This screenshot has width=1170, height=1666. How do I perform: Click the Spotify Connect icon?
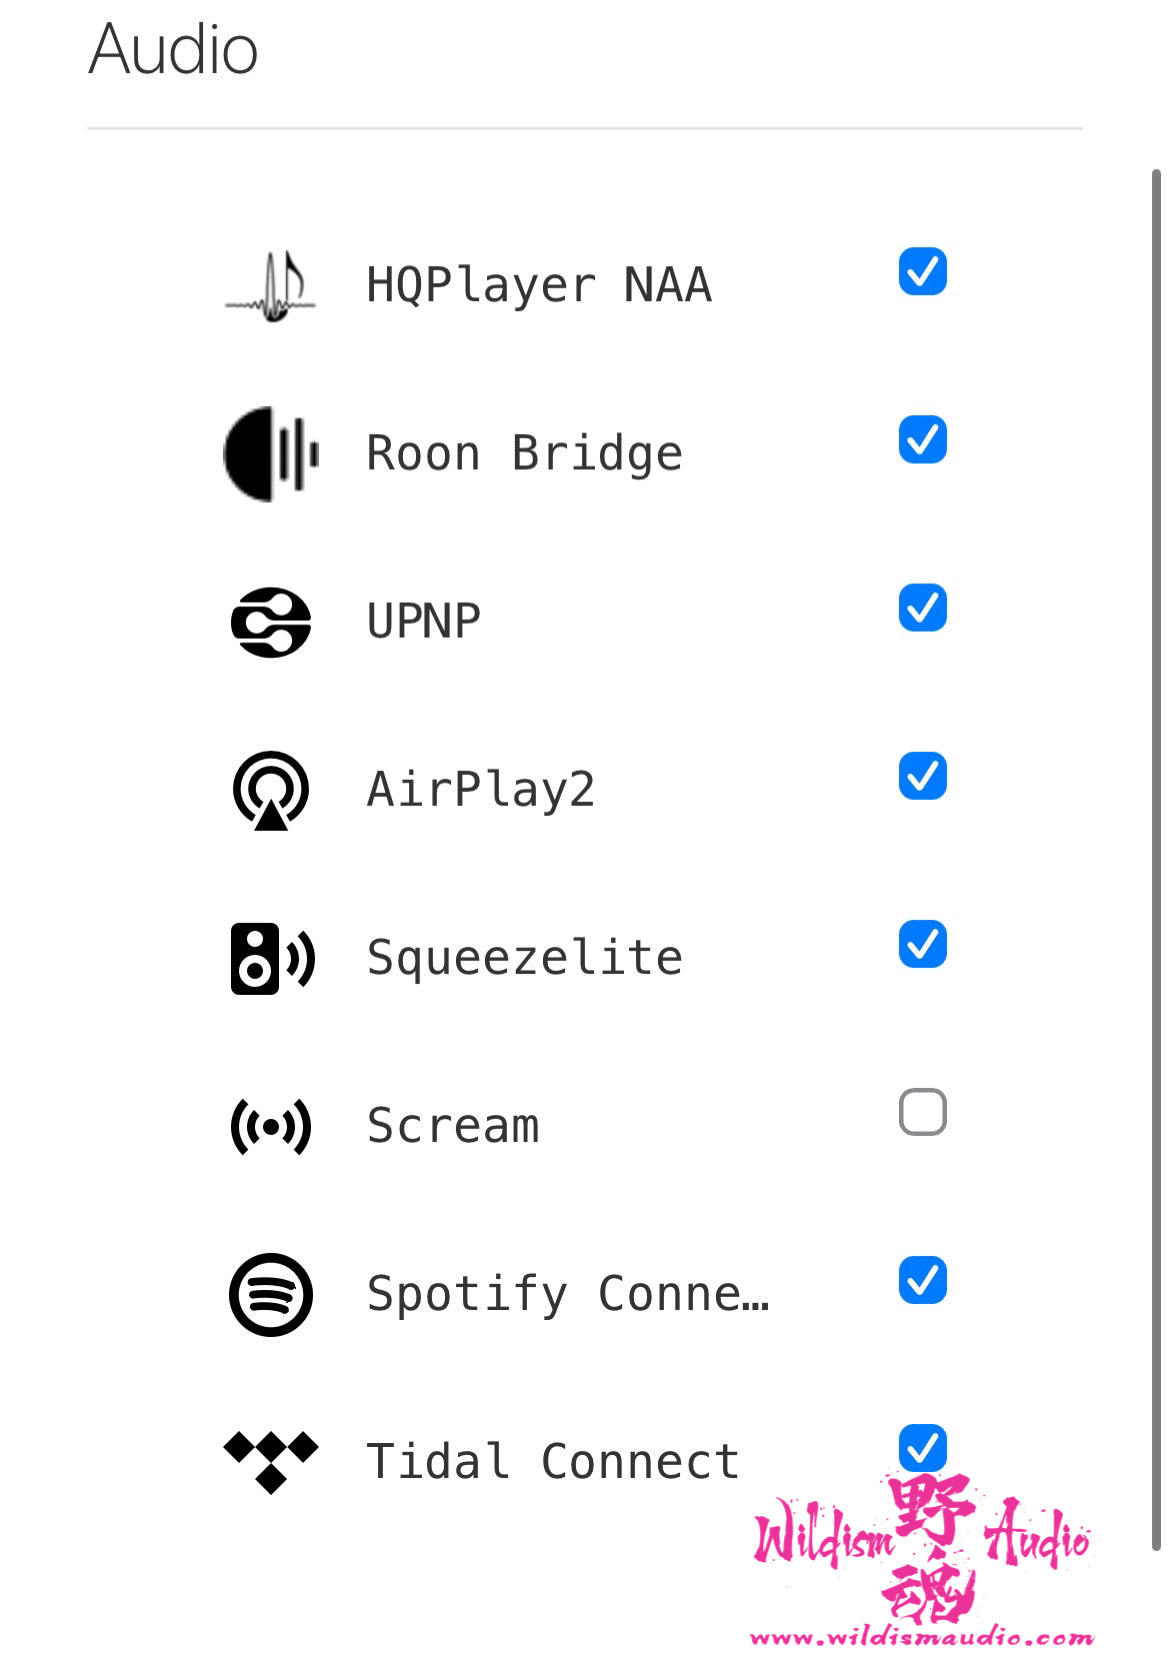tap(271, 1295)
